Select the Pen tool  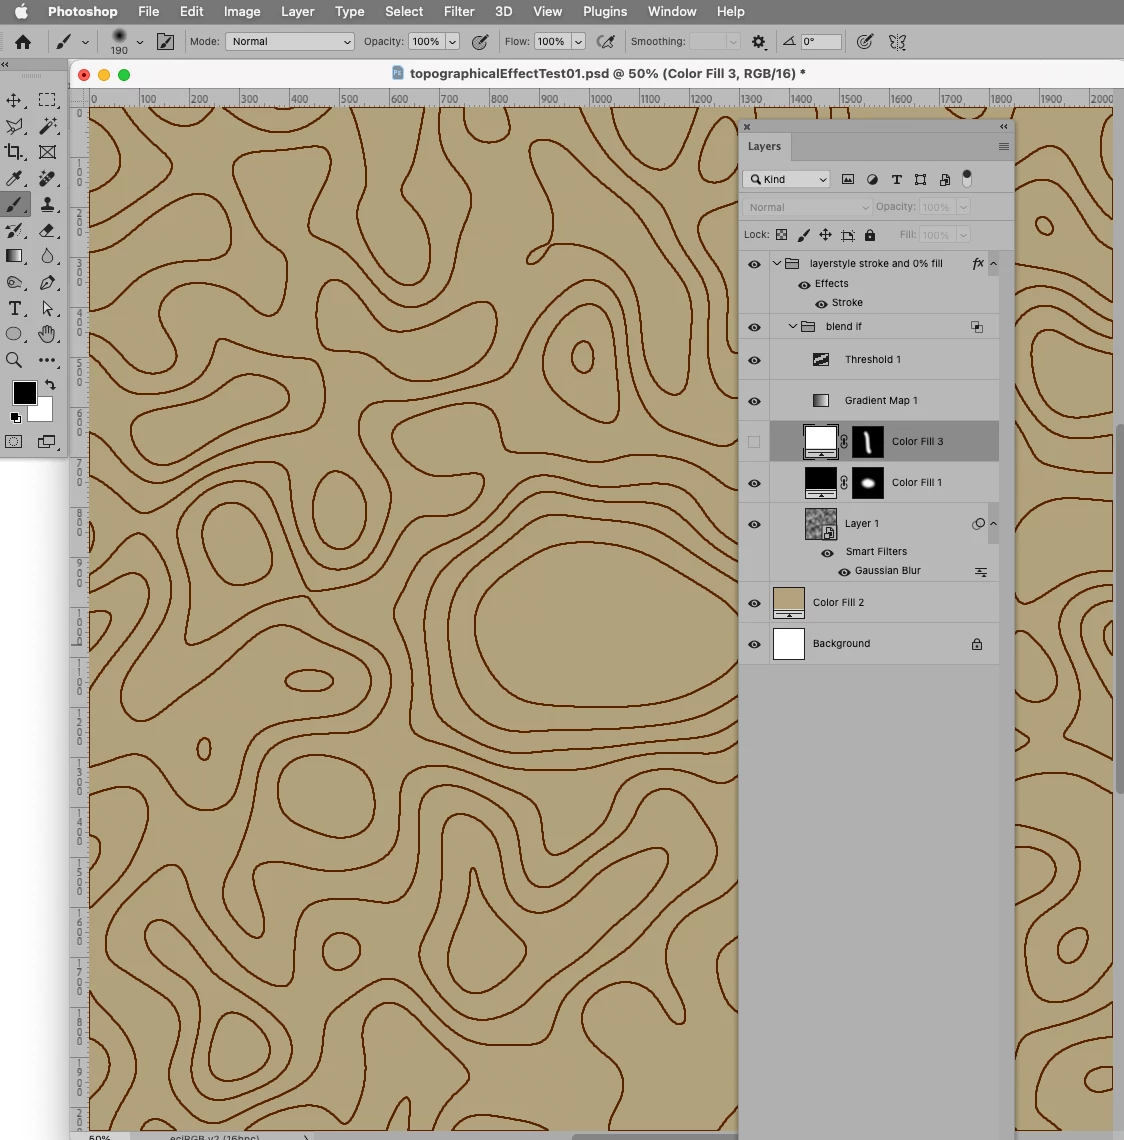click(x=47, y=282)
